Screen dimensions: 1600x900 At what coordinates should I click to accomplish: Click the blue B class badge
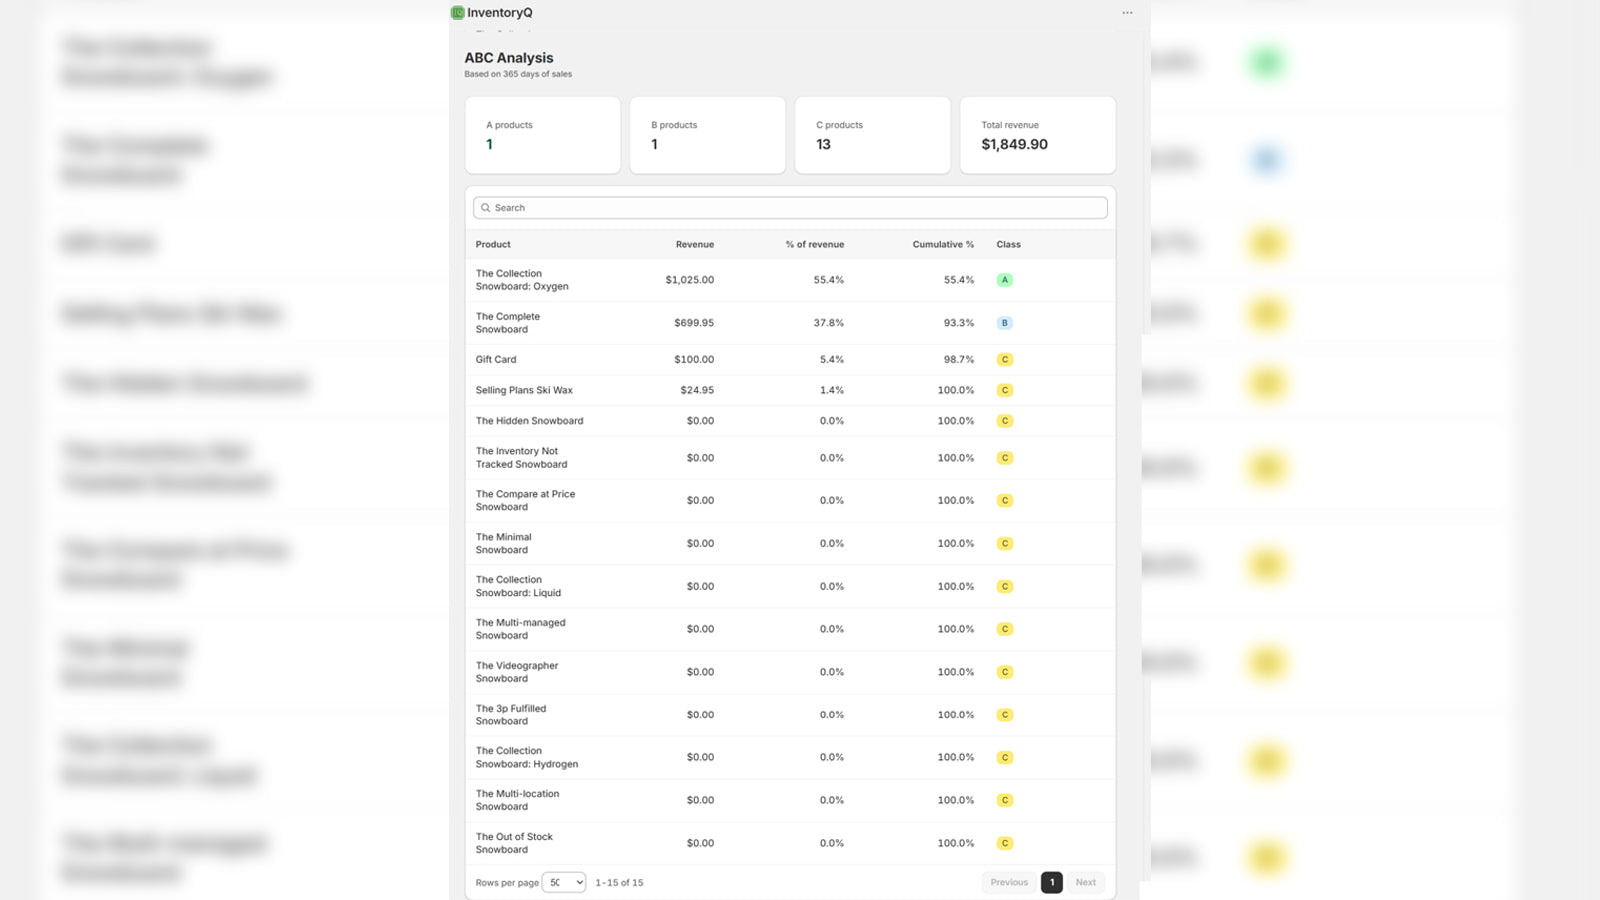1005,323
